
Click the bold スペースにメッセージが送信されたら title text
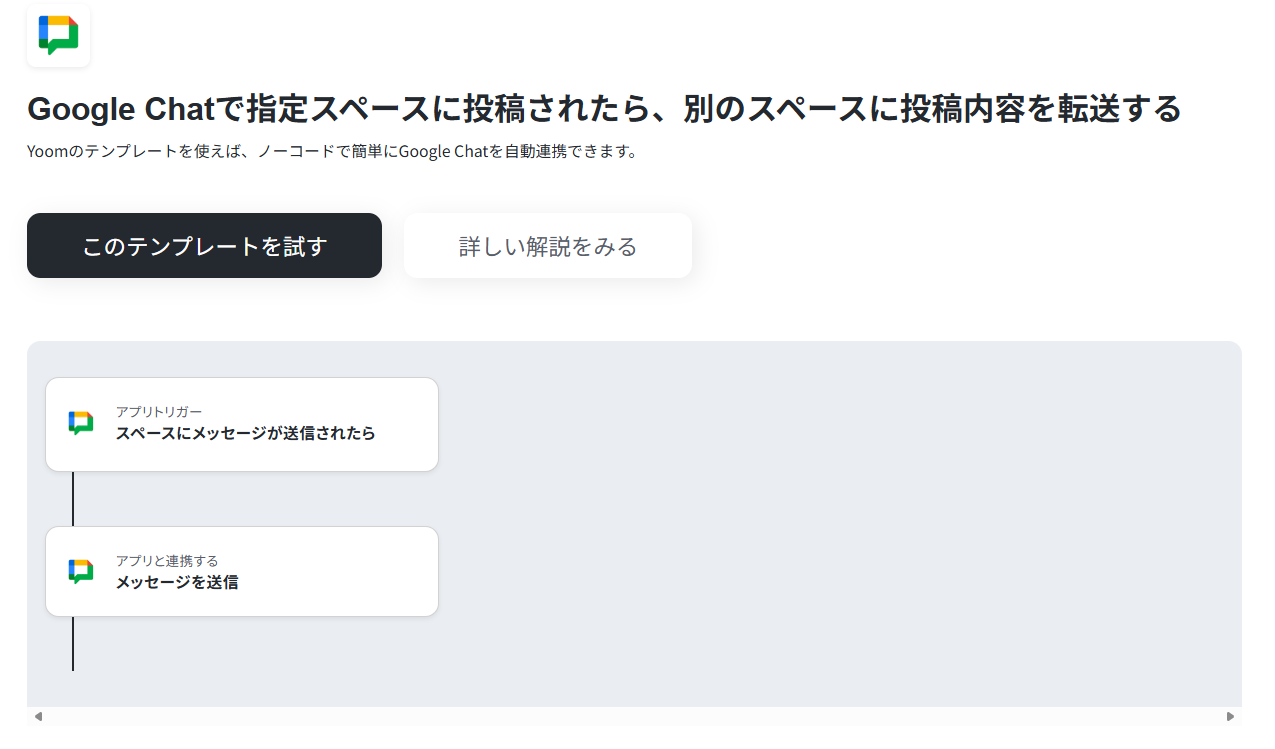click(x=246, y=433)
